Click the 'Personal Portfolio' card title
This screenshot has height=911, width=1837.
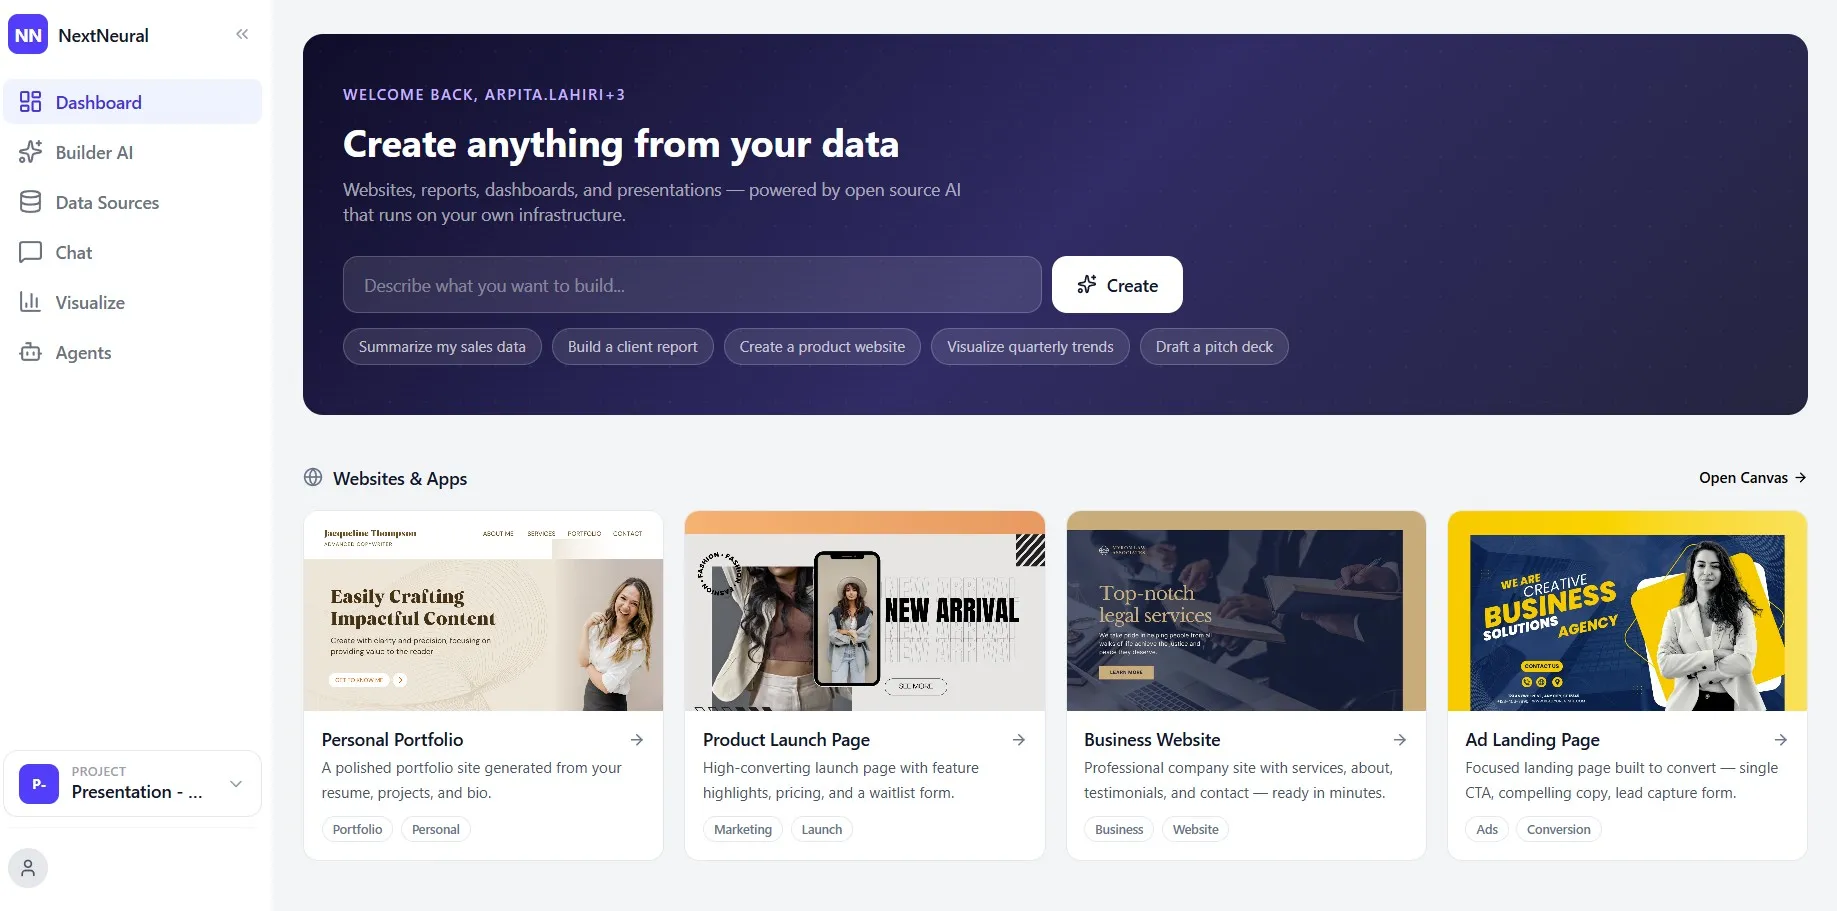point(392,740)
